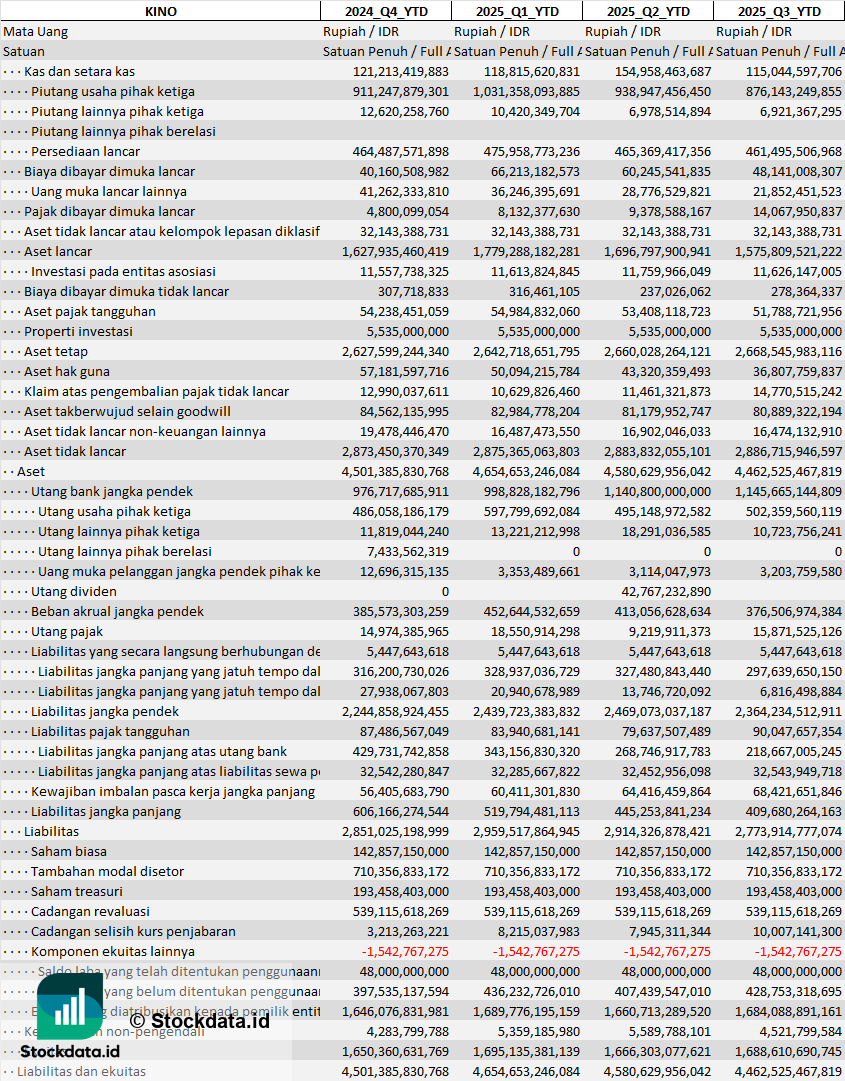845x1081 pixels.
Task: Click Aset tetap value 2,642,718,651,795
Action: pos(526,352)
